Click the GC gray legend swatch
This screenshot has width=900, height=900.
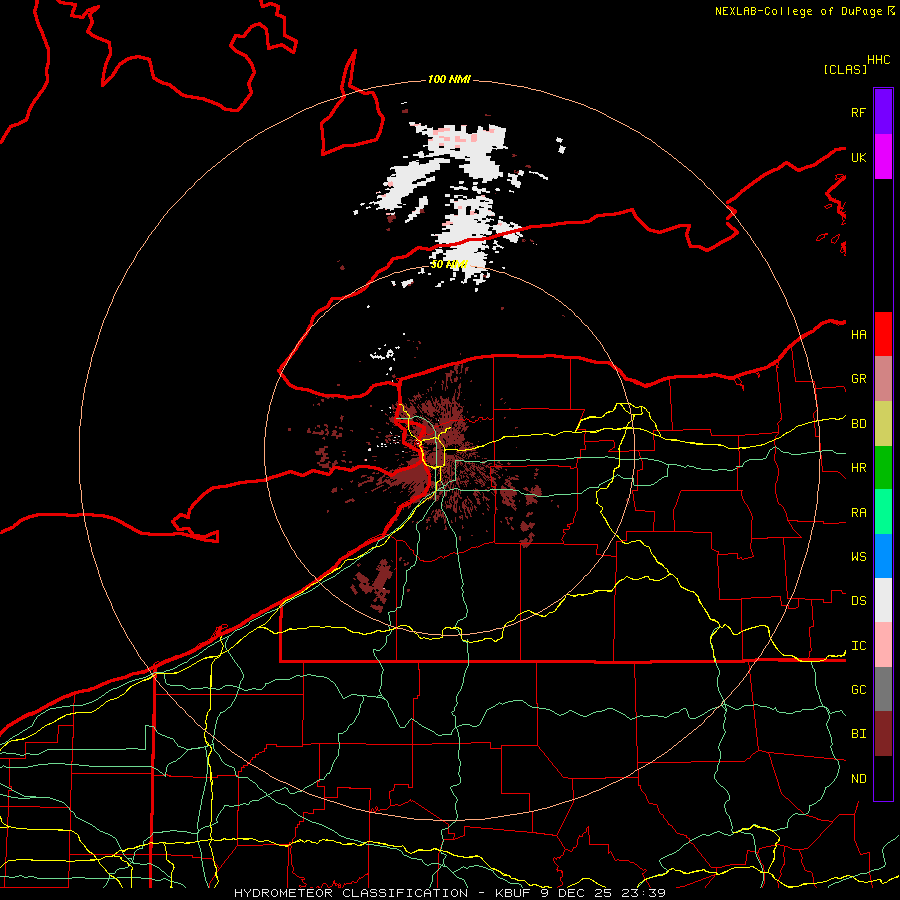[x=883, y=689]
